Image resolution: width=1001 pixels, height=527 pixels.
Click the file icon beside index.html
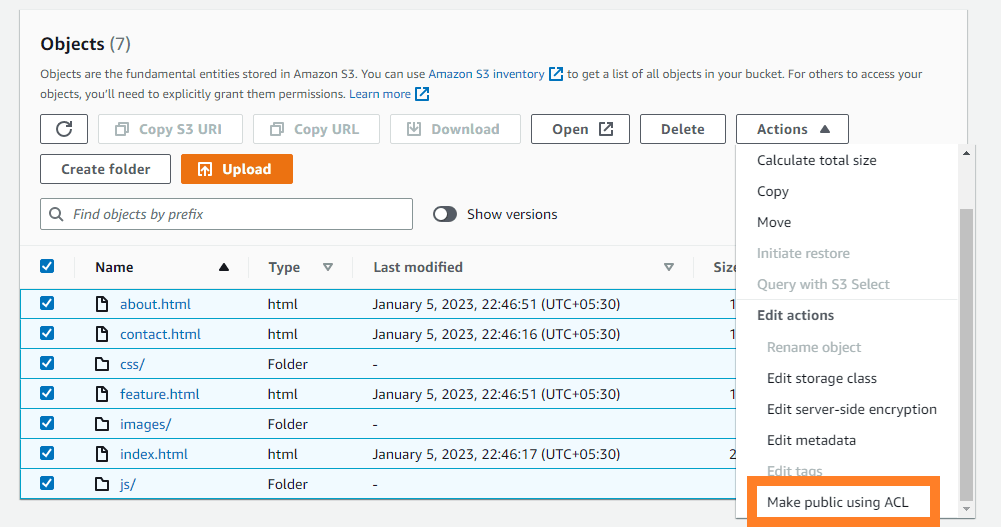coord(102,454)
